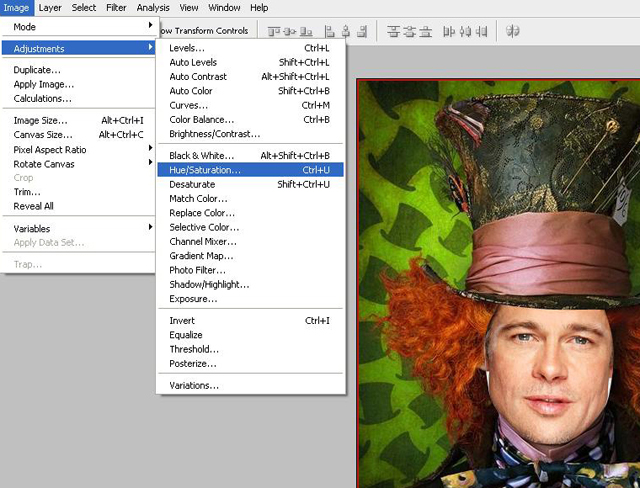
Task: Expand the Rotate Canvas submenu
Action: (78, 164)
